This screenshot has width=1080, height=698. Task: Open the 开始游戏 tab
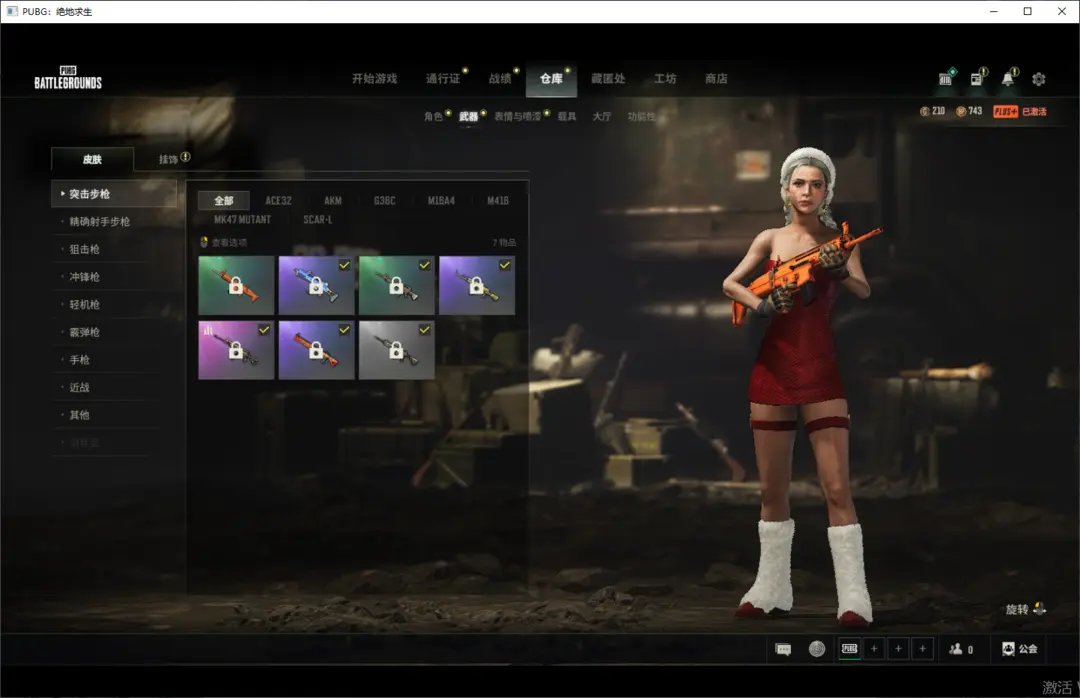click(x=375, y=79)
